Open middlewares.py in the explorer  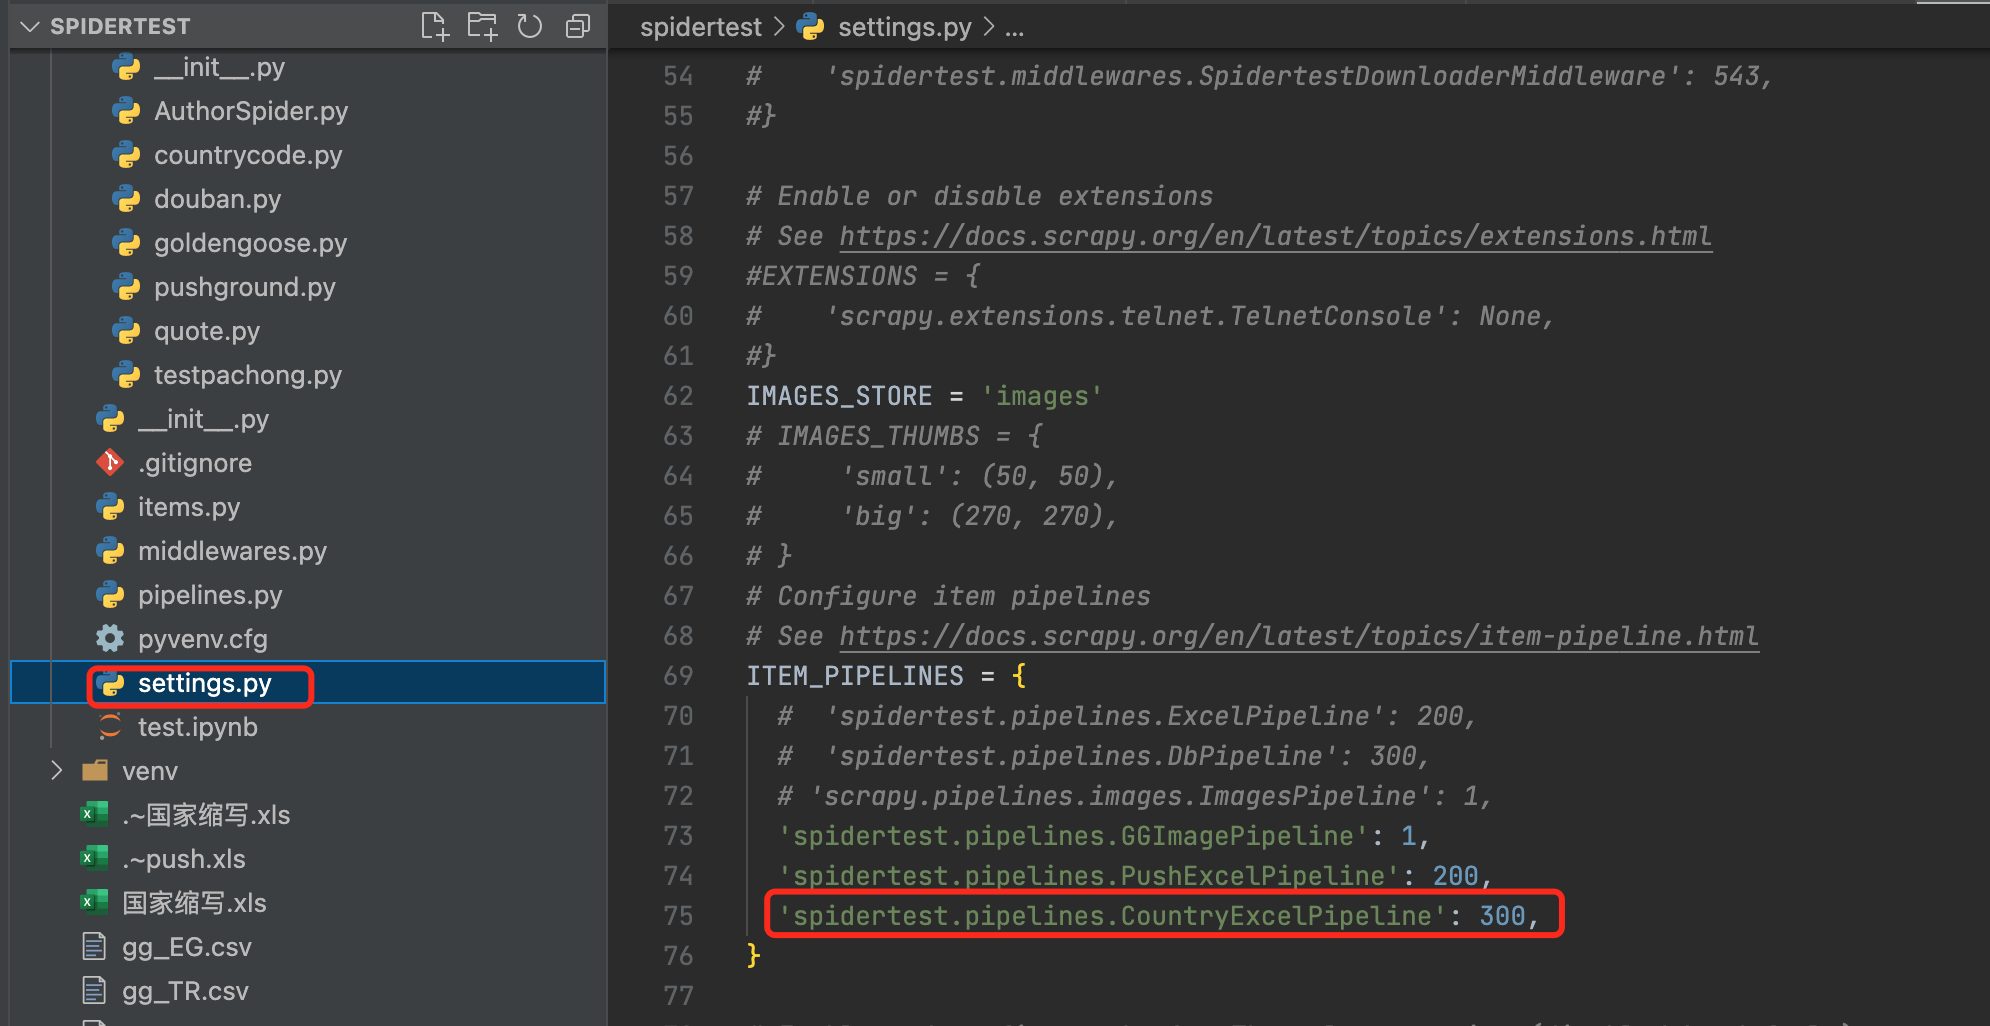click(x=232, y=551)
